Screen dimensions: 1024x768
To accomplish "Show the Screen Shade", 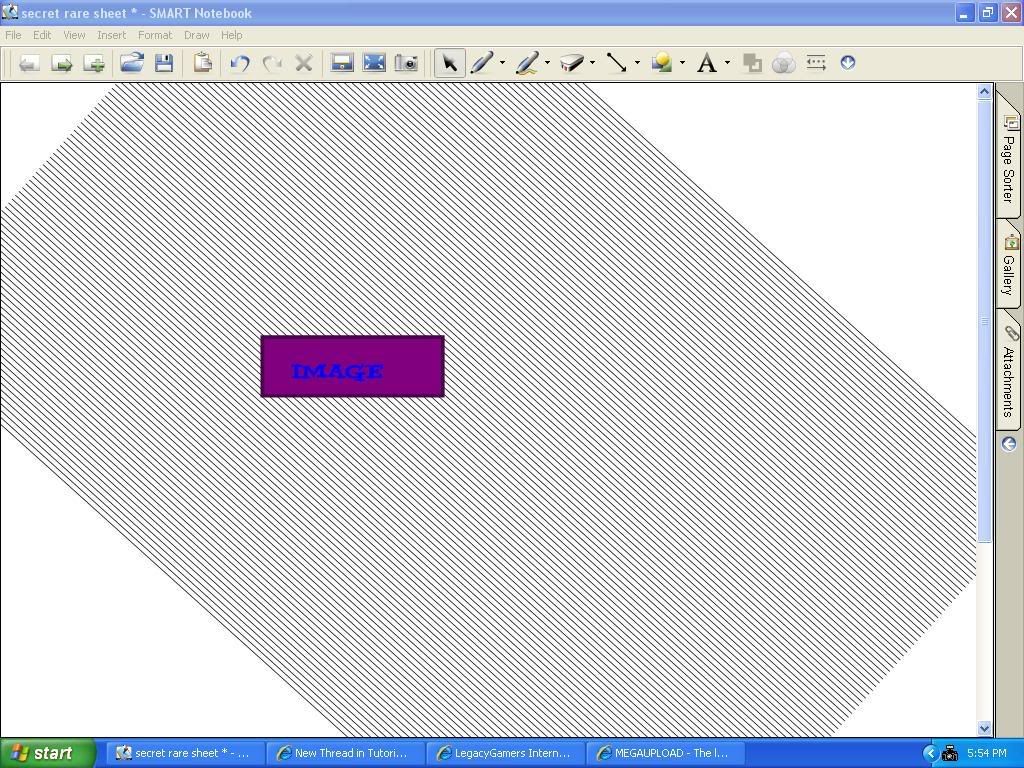I will click(341, 63).
